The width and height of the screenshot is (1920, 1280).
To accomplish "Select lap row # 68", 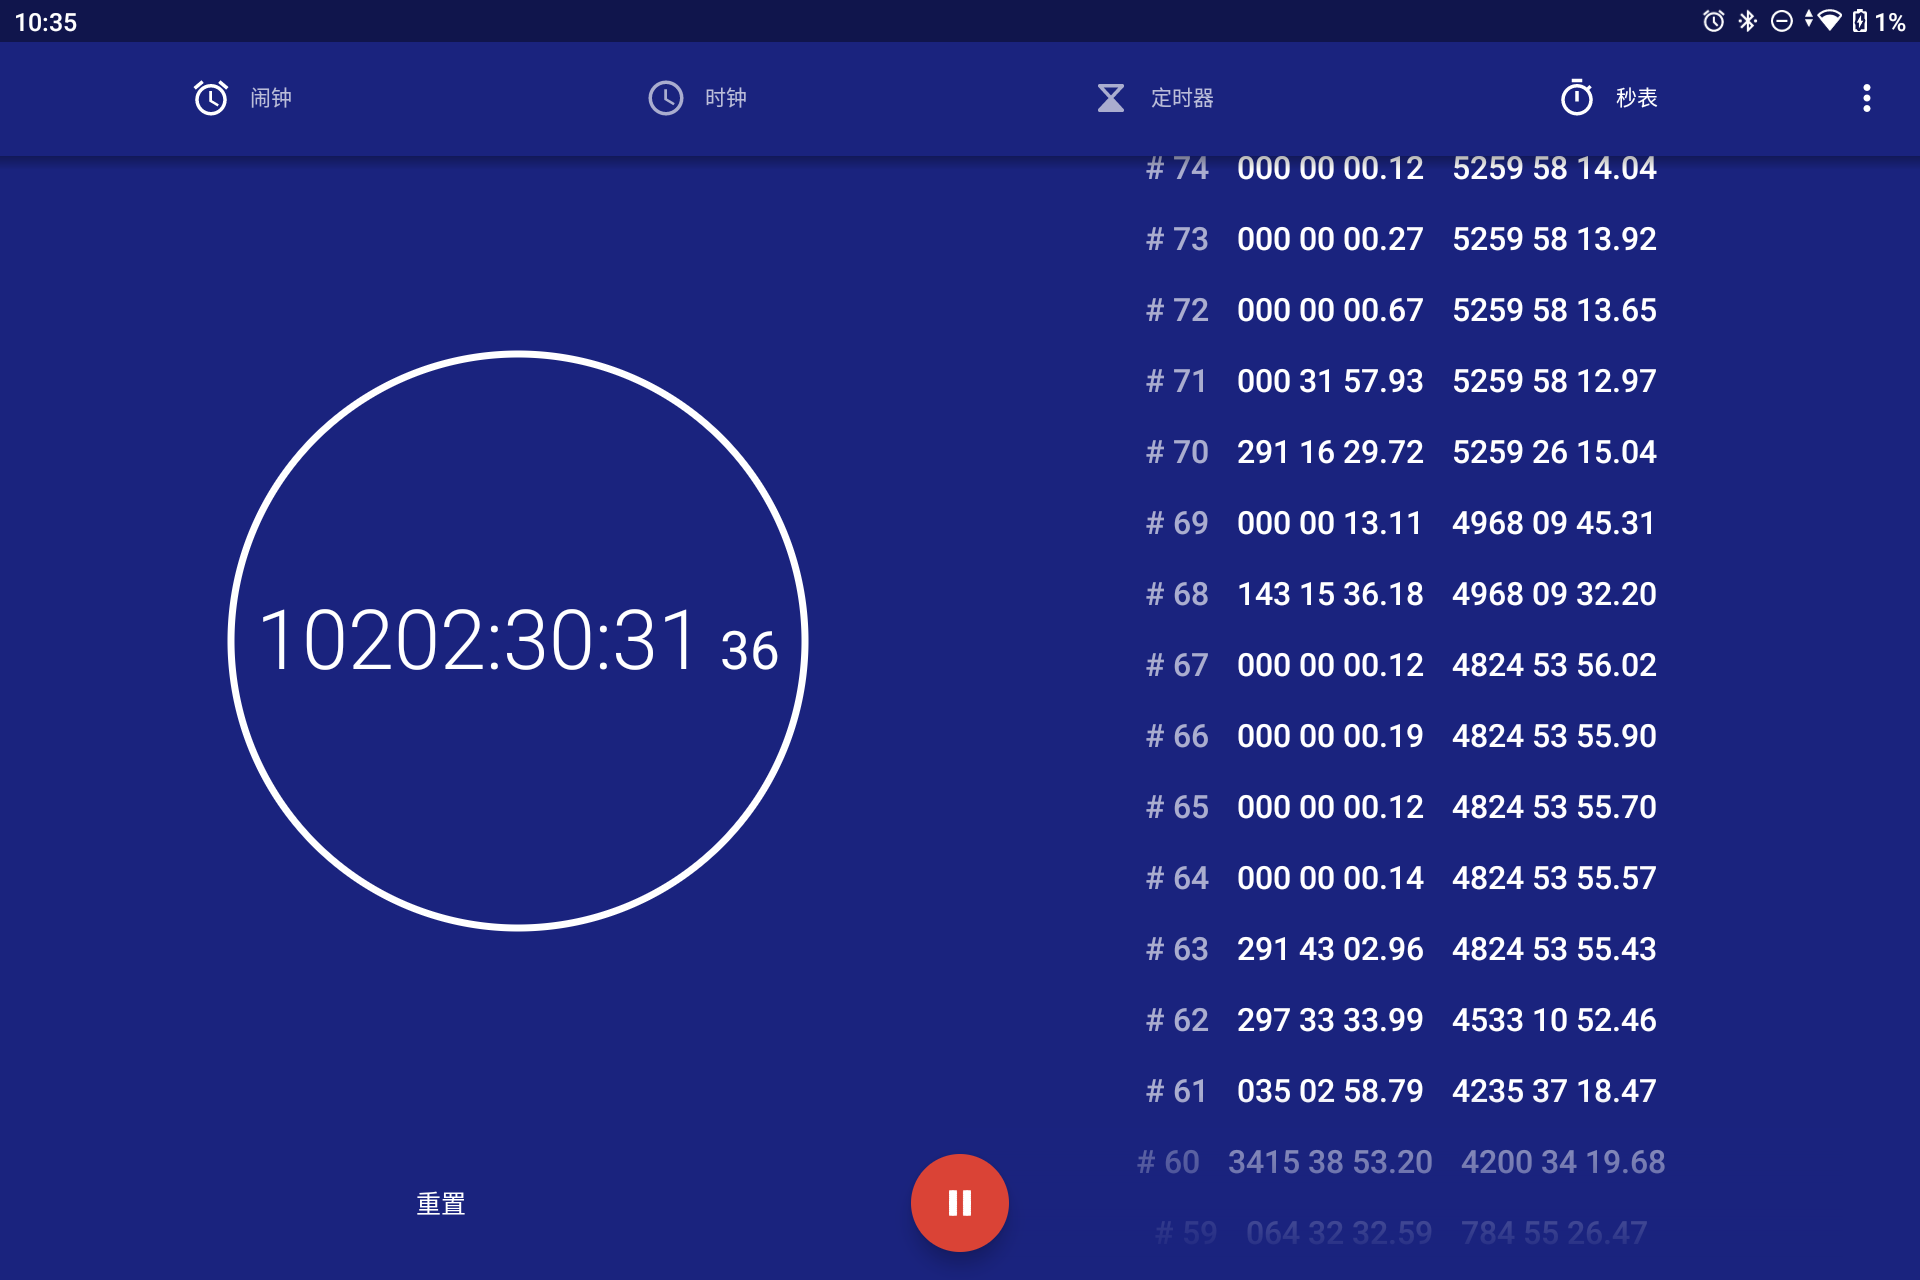I will pyautogui.click(x=1401, y=594).
